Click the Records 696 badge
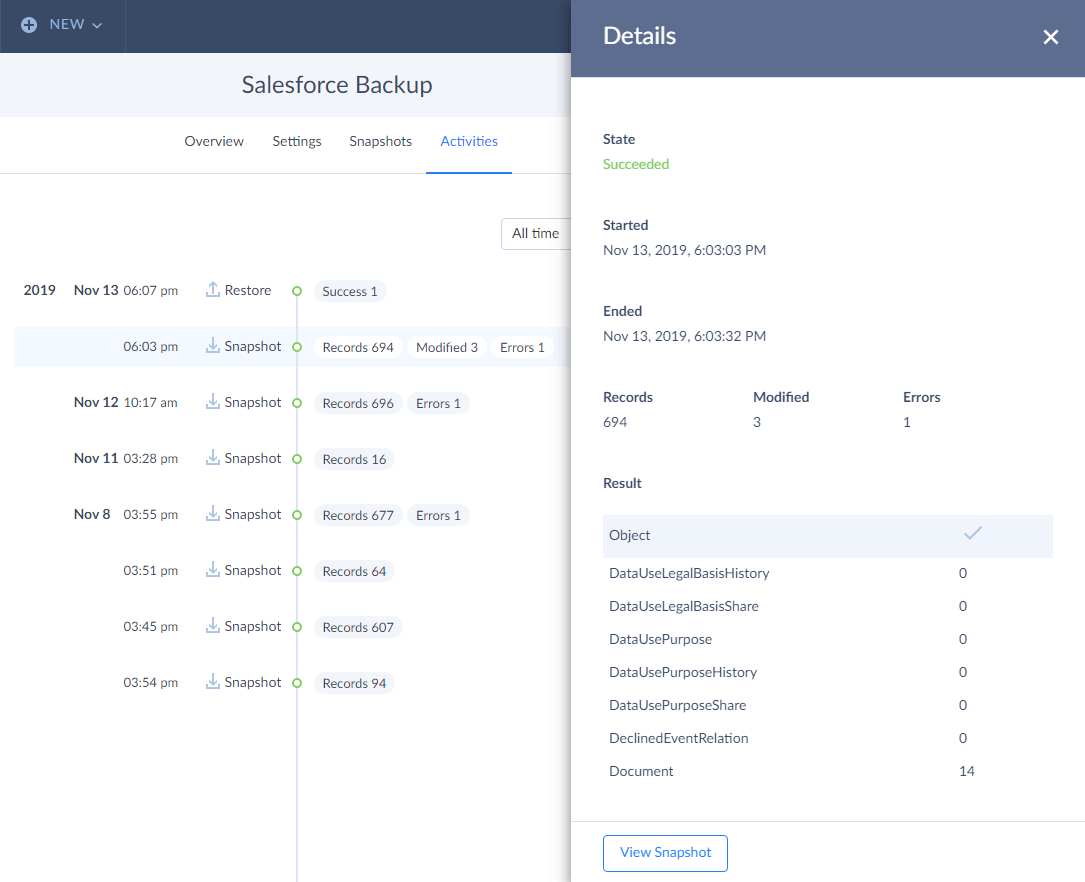1085x882 pixels. pyautogui.click(x=358, y=403)
